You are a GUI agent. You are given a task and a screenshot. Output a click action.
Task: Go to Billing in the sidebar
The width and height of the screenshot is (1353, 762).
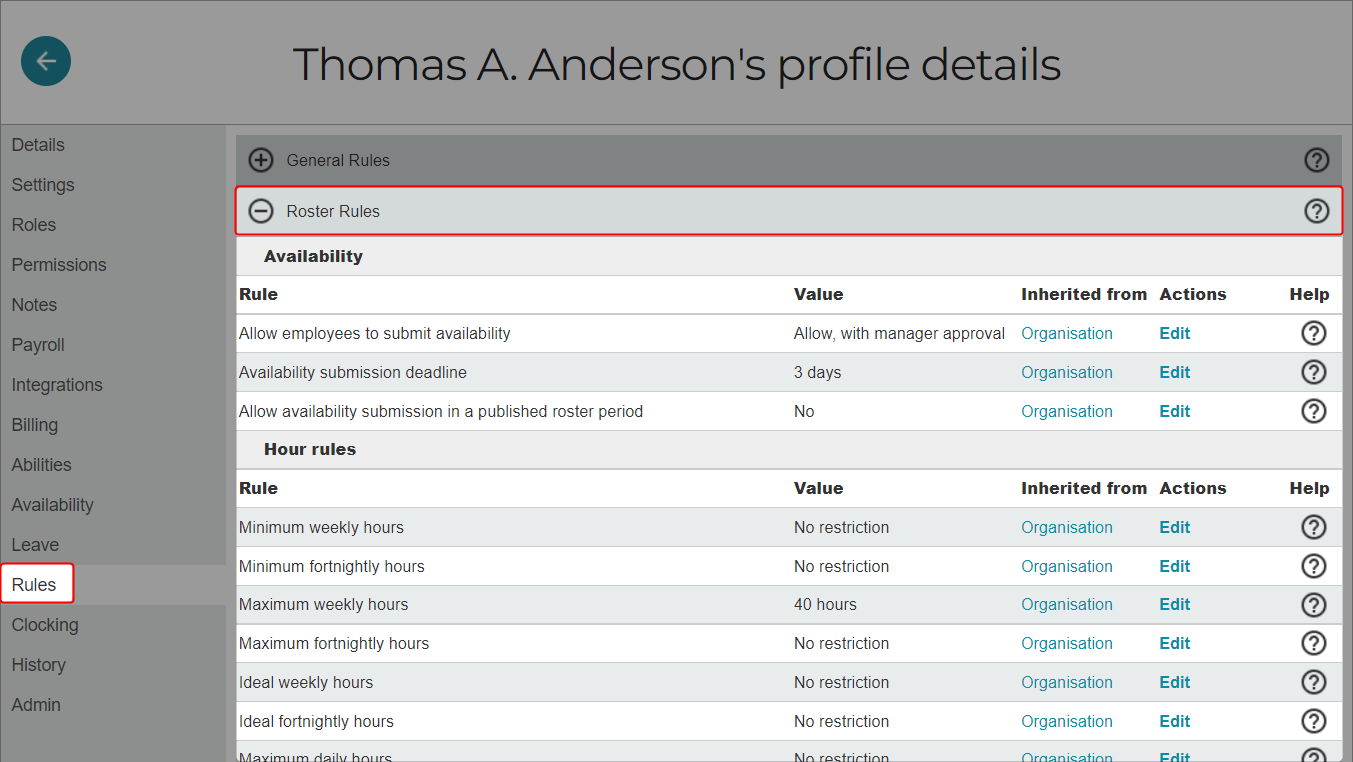click(x=35, y=425)
